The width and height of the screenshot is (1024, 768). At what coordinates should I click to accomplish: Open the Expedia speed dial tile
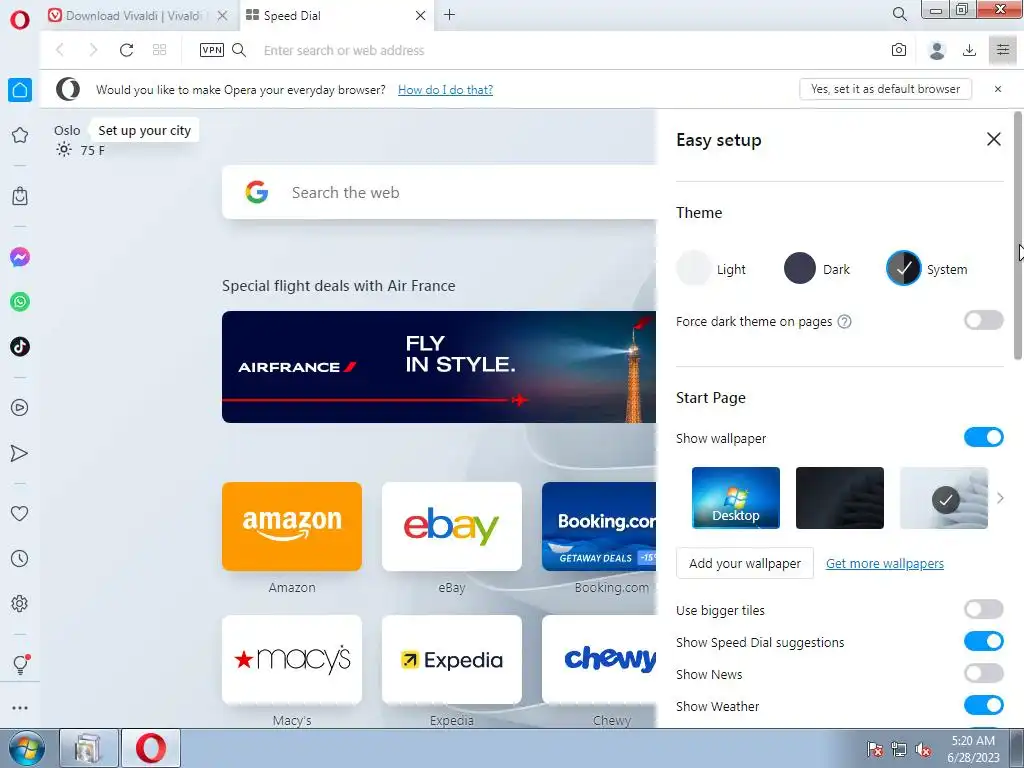pos(452,660)
